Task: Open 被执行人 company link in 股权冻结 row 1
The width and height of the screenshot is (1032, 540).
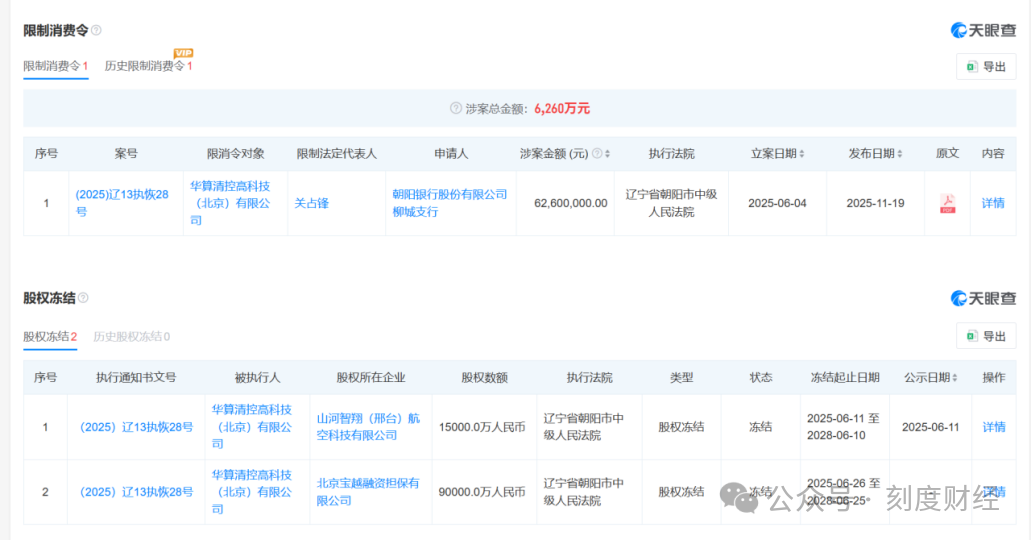Action: click(x=251, y=427)
